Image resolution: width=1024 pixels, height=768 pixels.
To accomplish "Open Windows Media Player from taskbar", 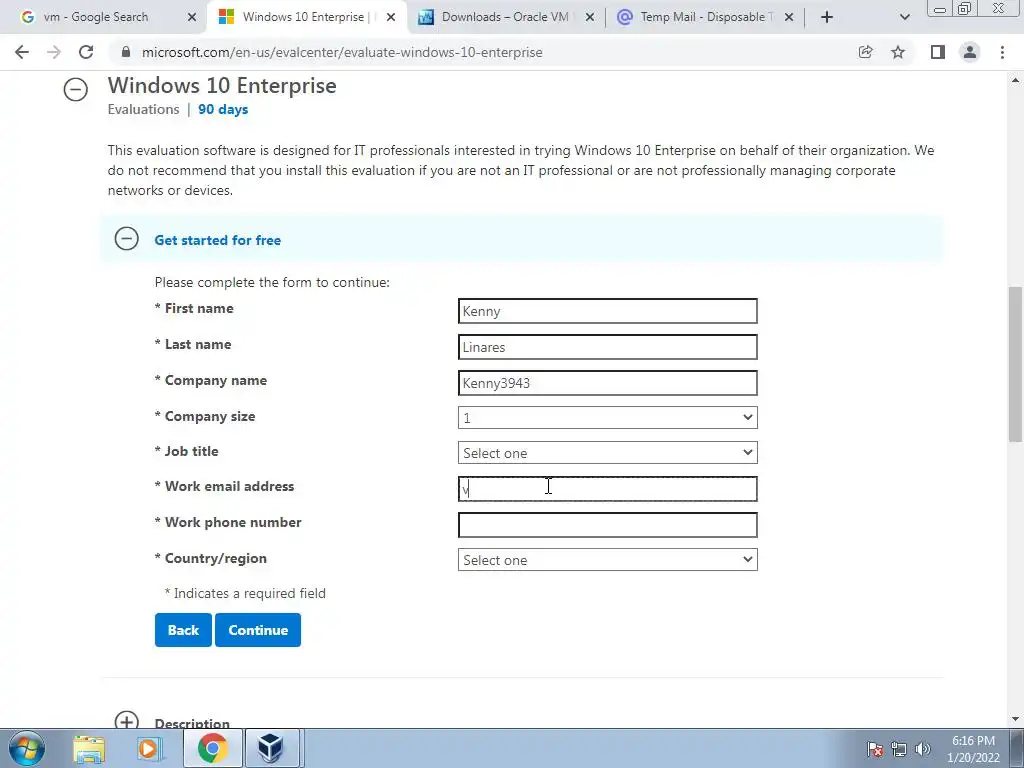I will (x=149, y=748).
